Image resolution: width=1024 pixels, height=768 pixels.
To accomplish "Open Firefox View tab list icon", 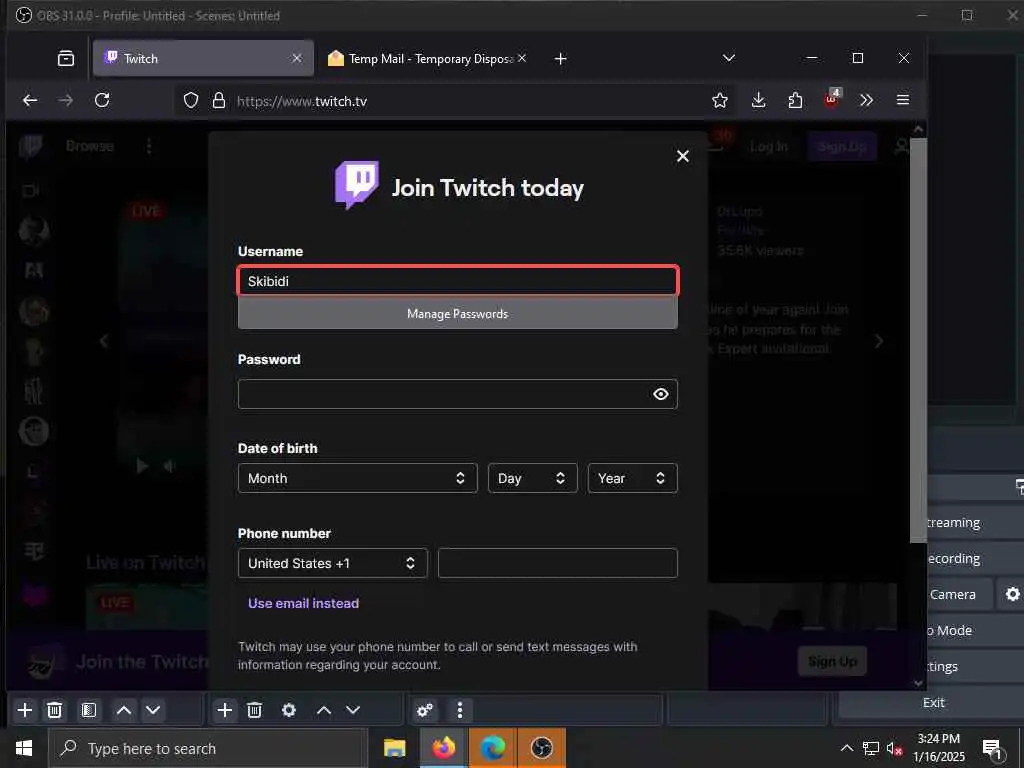I will (66, 58).
